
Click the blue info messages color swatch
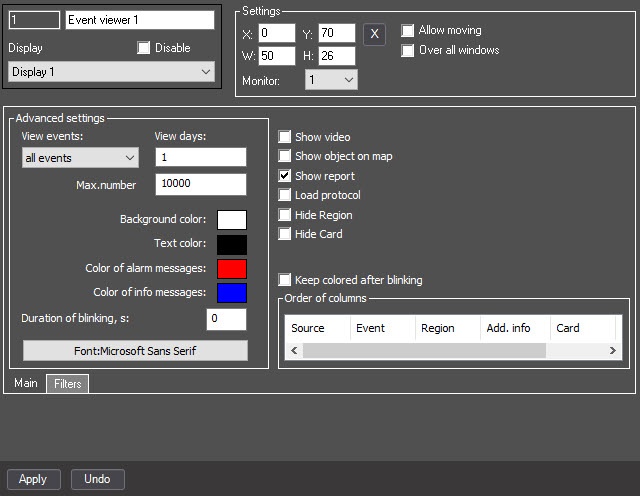click(x=231, y=292)
